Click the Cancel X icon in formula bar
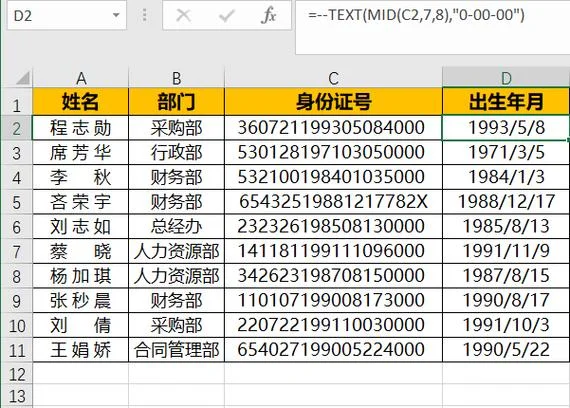The image size is (570, 408). pyautogui.click(x=184, y=16)
